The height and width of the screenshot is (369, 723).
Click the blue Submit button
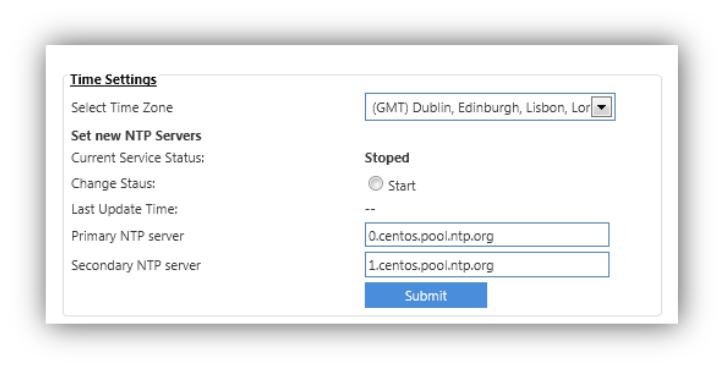[426, 295]
